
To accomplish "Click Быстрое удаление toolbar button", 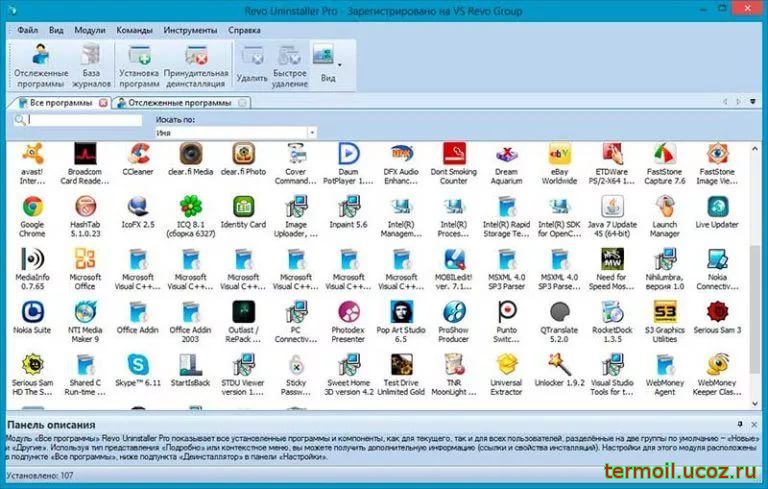I will click(x=290, y=66).
